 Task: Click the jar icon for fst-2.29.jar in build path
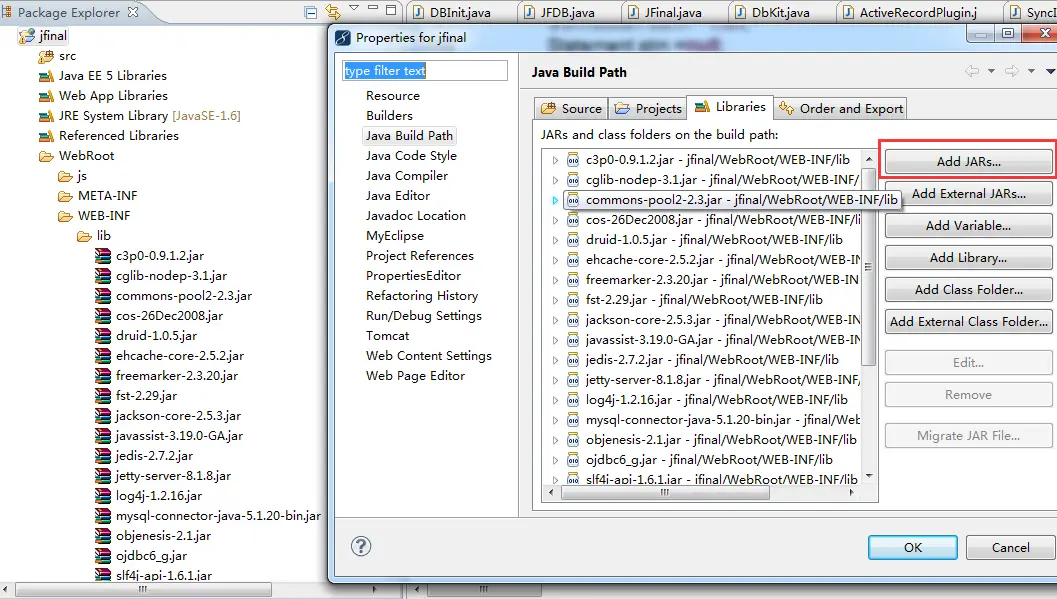click(x=573, y=300)
